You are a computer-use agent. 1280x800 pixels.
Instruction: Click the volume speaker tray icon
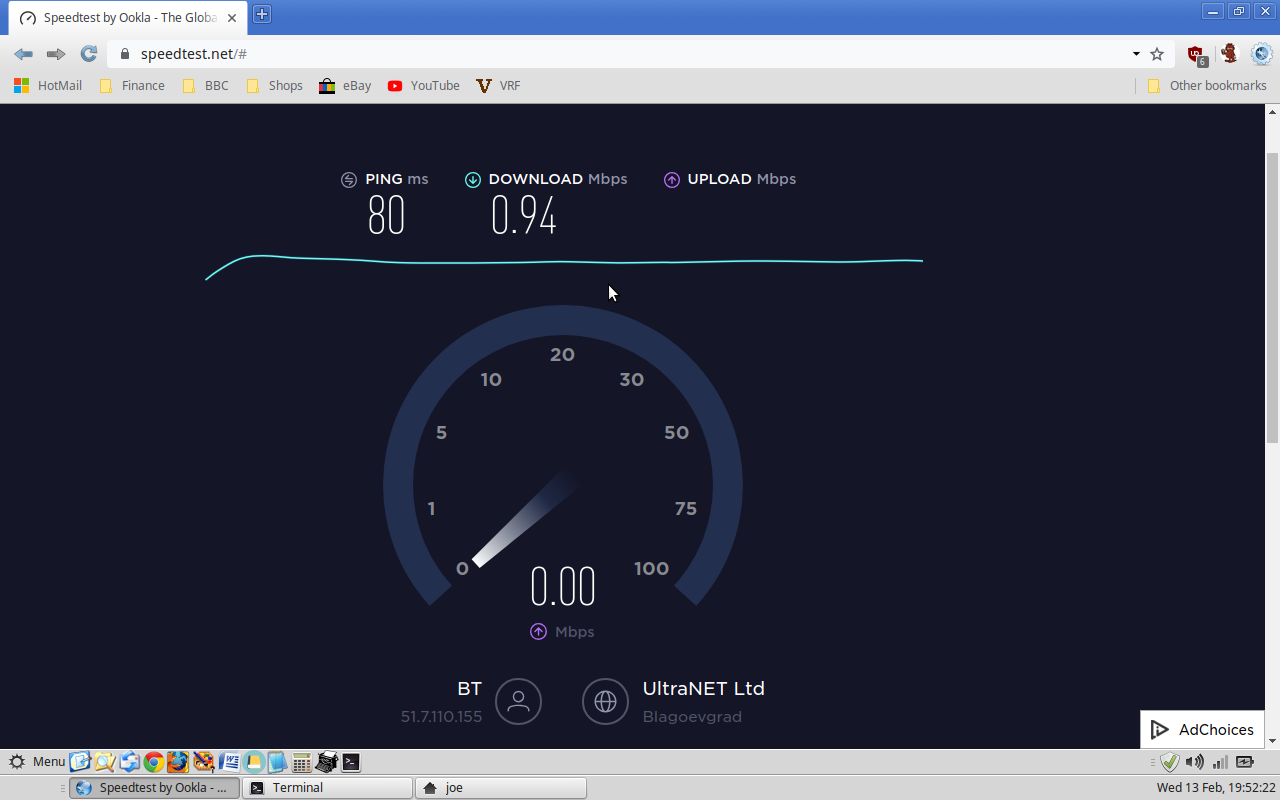[x=1194, y=762]
